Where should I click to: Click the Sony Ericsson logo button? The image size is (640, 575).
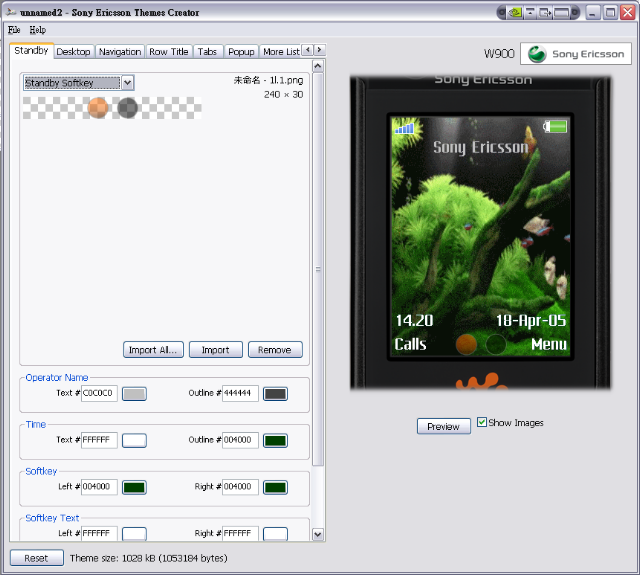pos(576,53)
